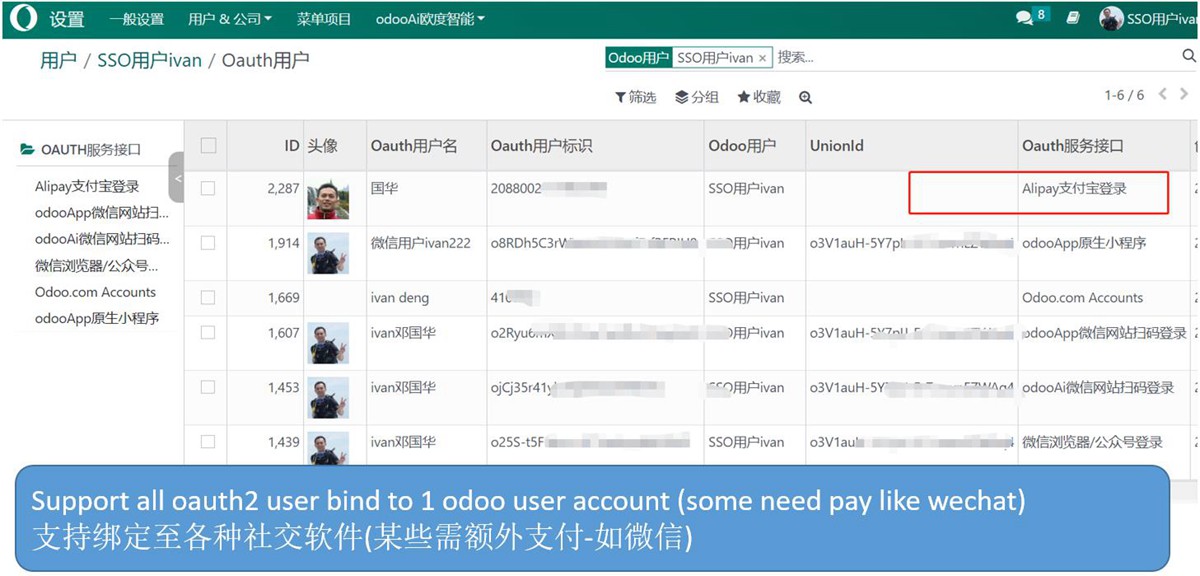Open avatar thumbnail in row ID 1,453

(x=328, y=397)
